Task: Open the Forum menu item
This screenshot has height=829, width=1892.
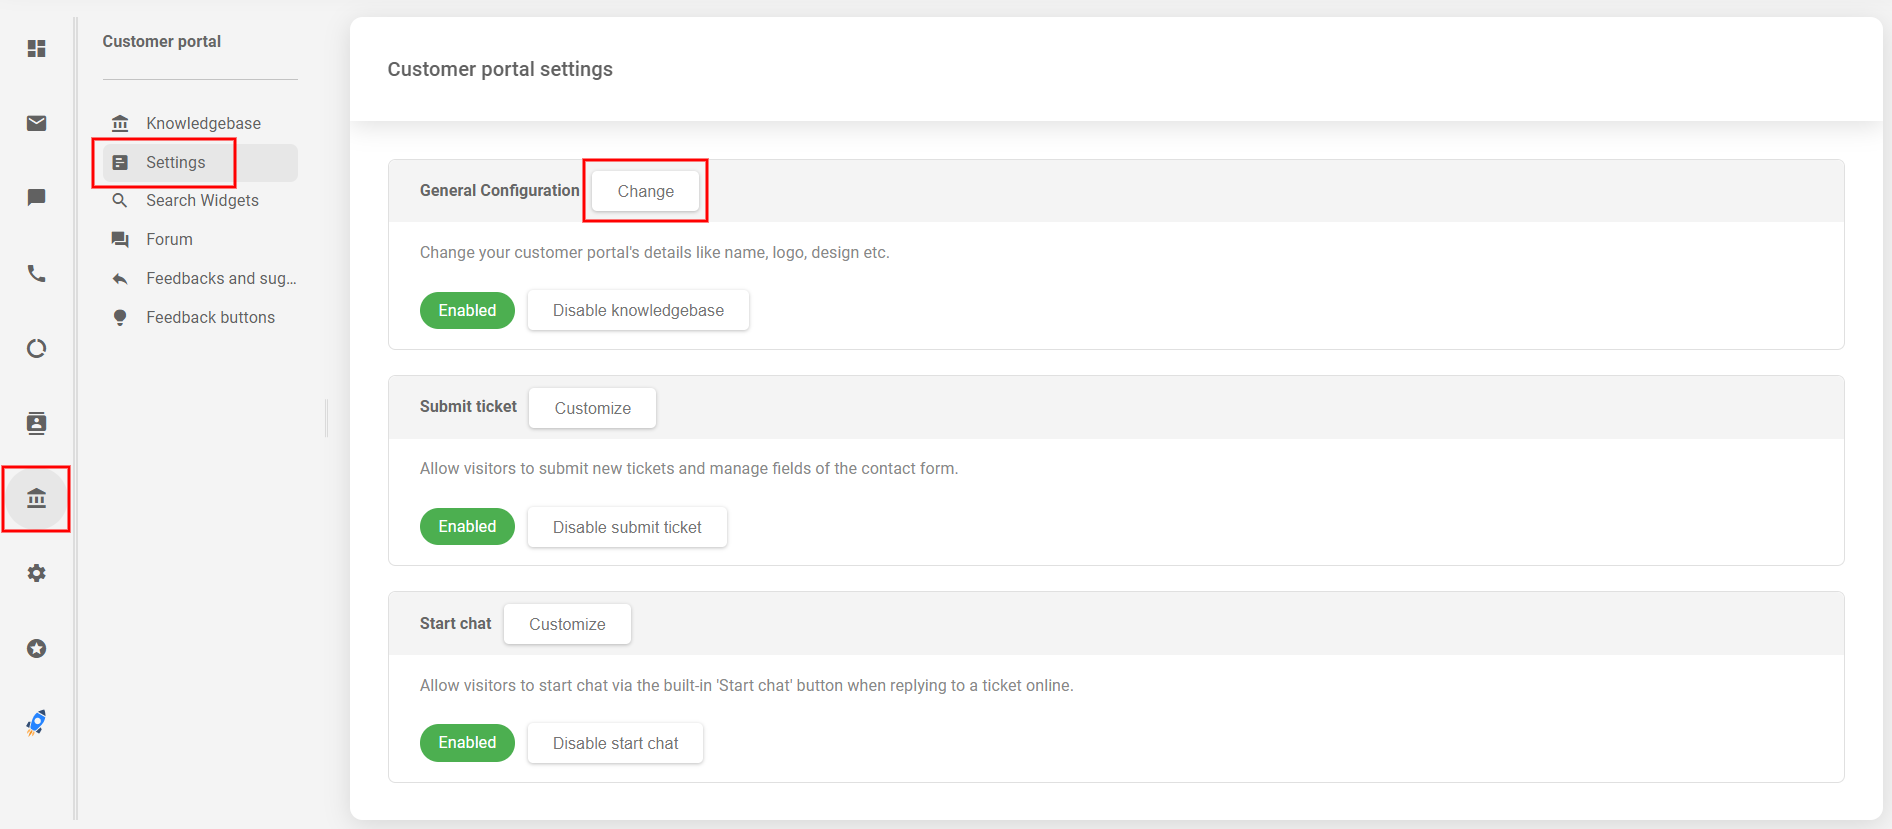Action: 169,239
